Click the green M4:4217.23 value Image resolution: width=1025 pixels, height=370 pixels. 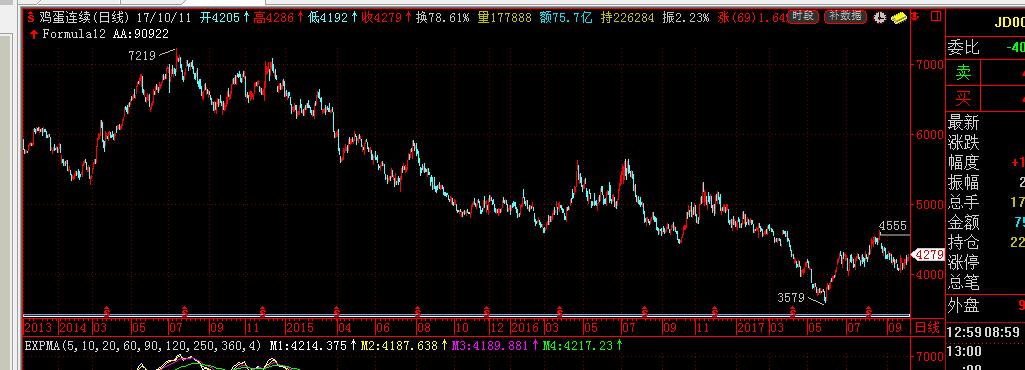coord(578,345)
